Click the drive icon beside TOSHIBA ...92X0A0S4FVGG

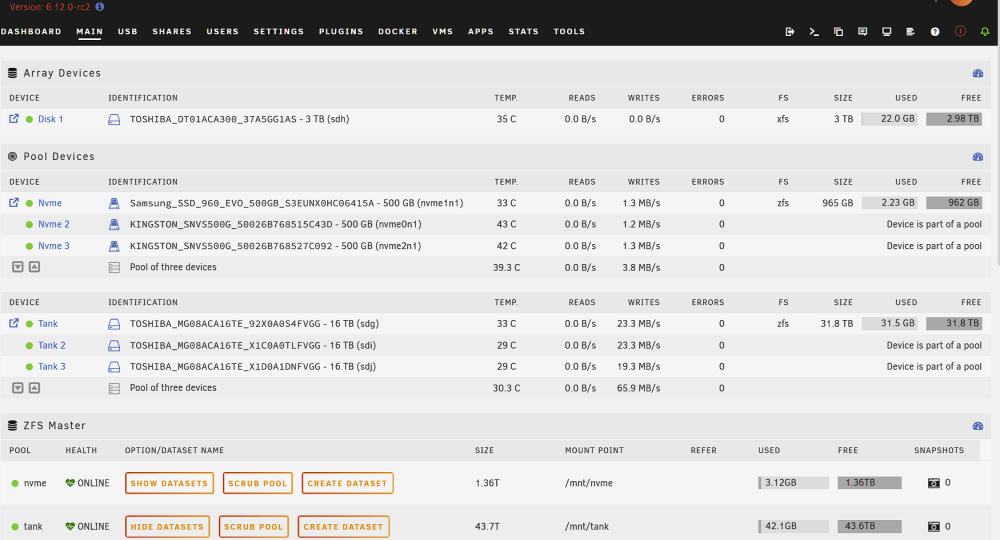pos(114,324)
